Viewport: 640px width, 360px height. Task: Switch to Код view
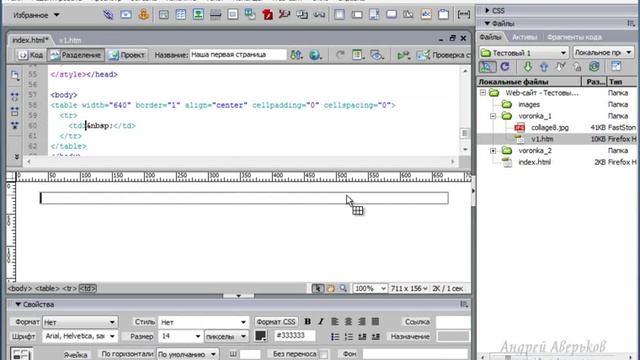click(31, 55)
